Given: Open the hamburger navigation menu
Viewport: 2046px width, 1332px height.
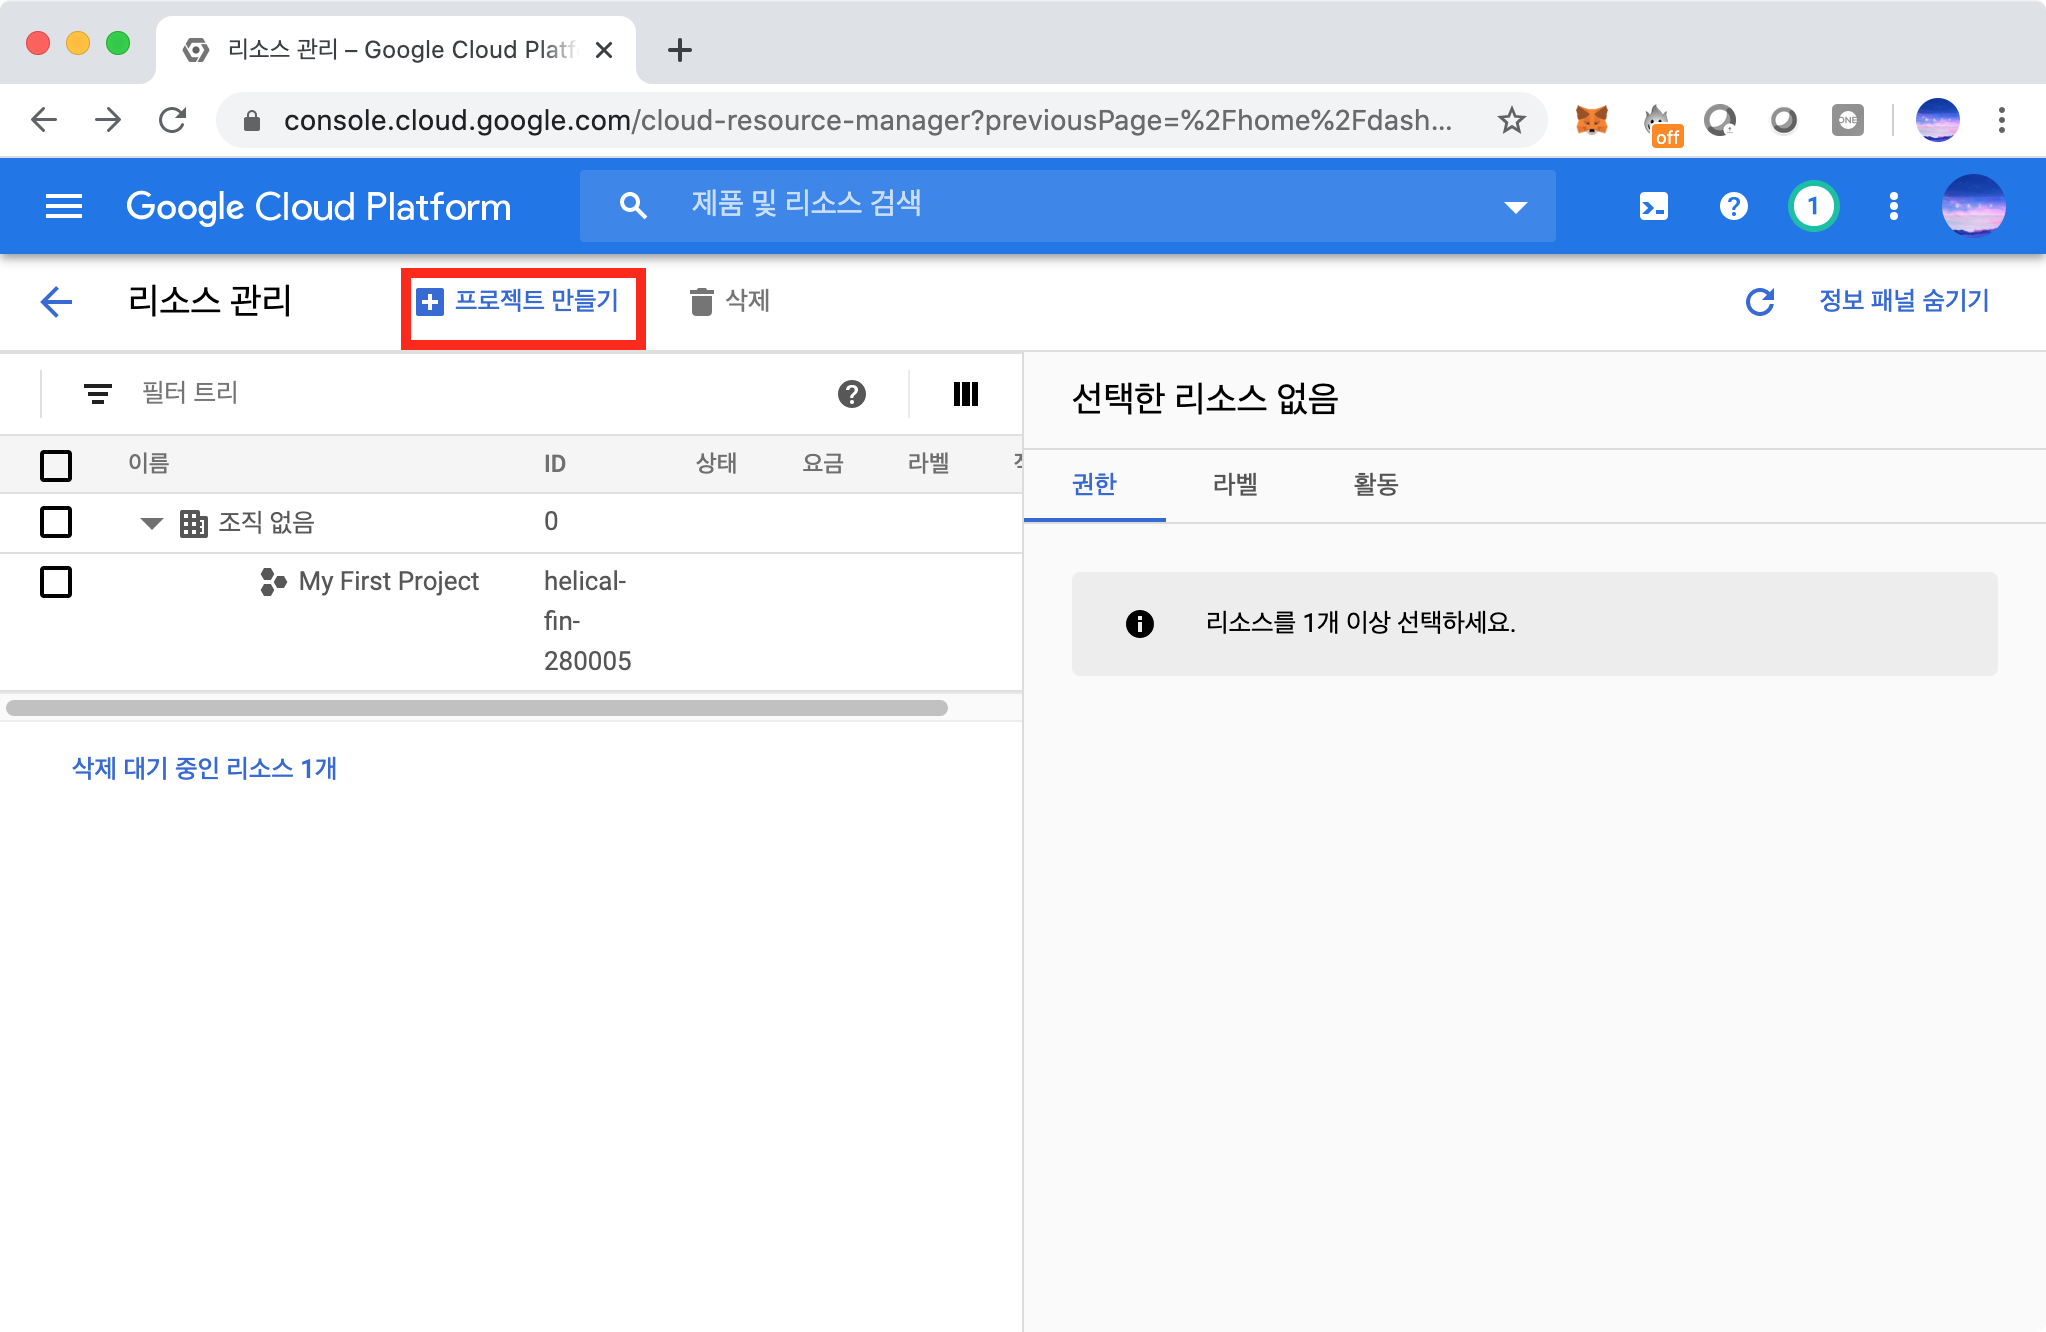Looking at the screenshot, I should point(64,207).
